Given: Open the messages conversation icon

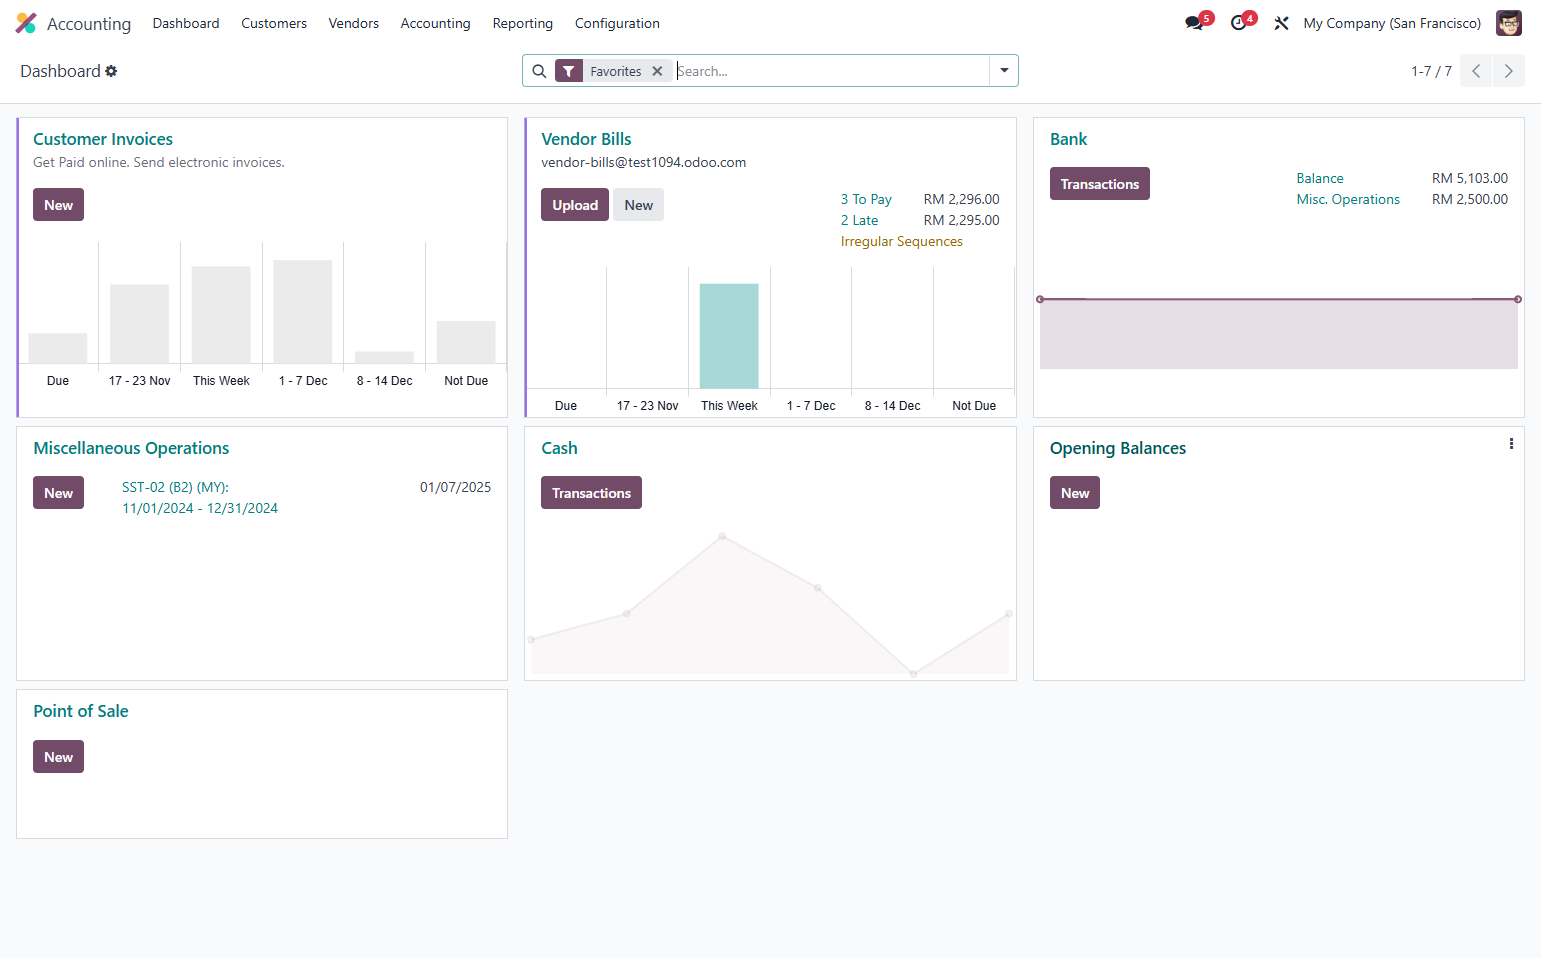Looking at the screenshot, I should [x=1194, y=22].
